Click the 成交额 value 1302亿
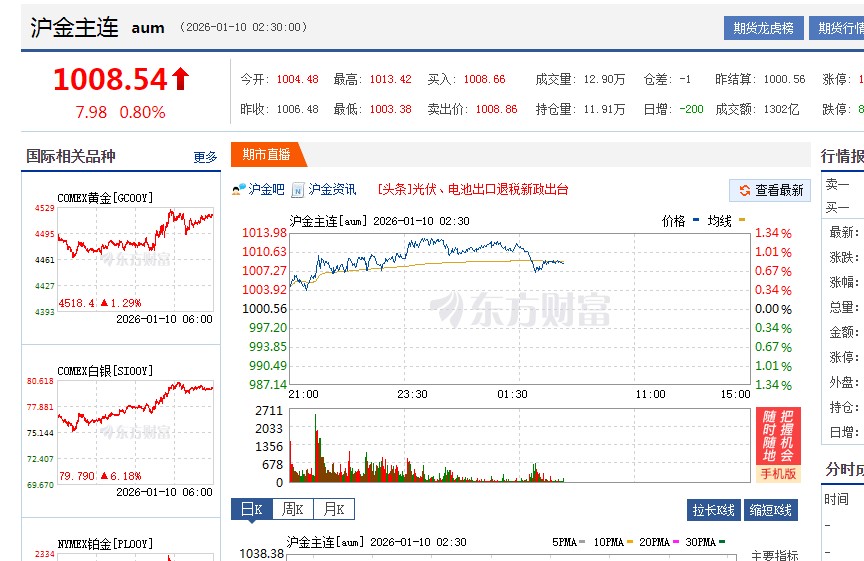 coord(781,109)
